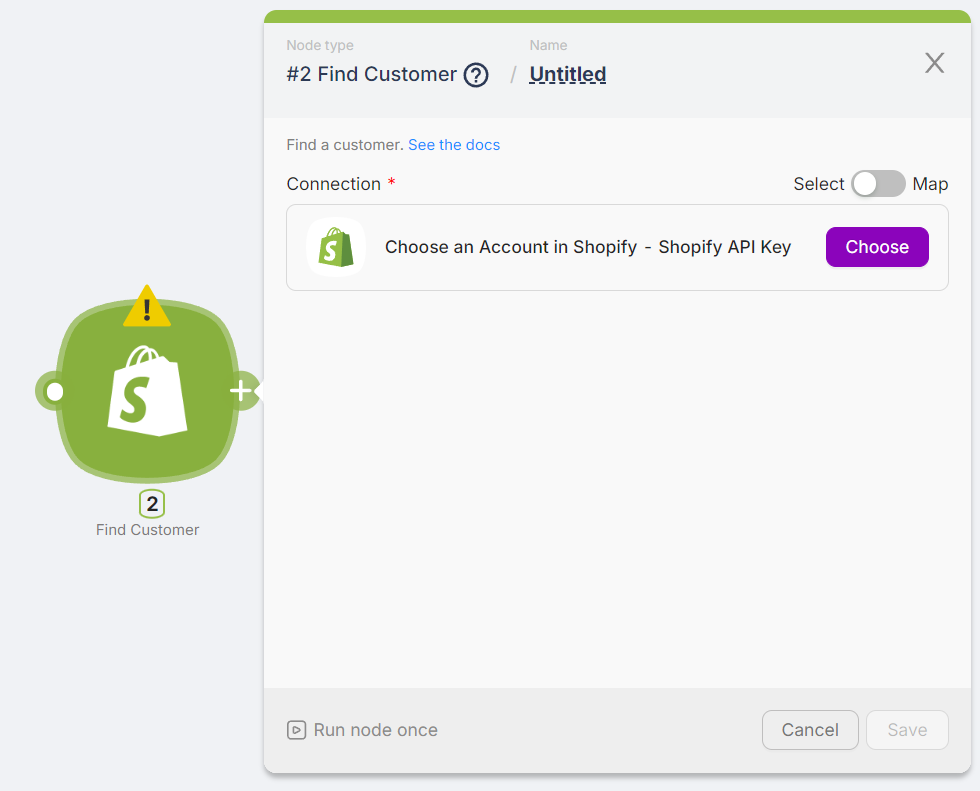Viewport: 980px width, 791px height.
Task: Click the Save button
Action: pos(907,730)
